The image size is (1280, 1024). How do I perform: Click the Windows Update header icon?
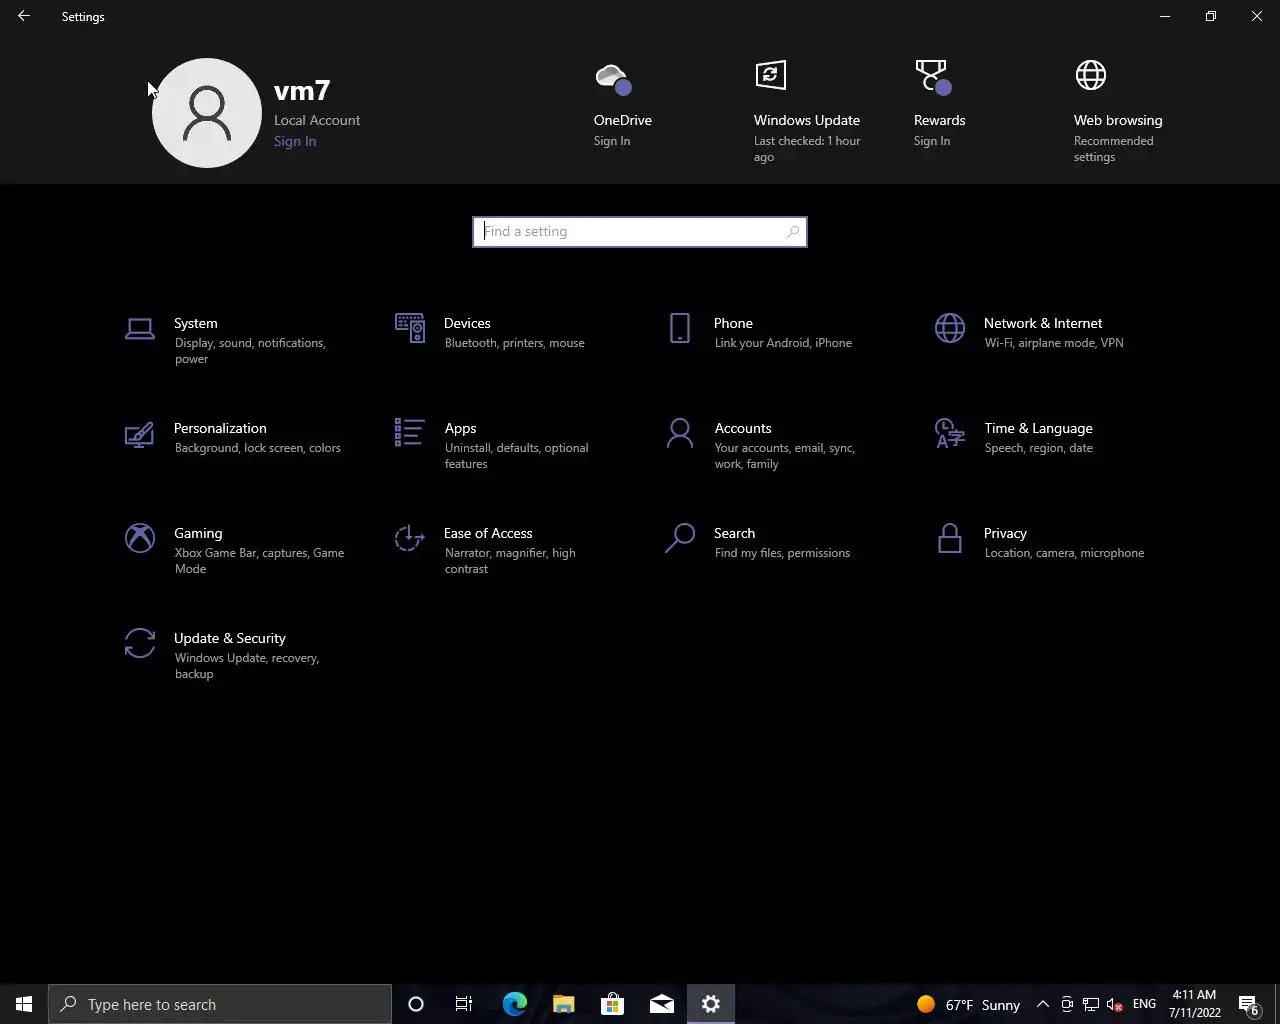pos(770,75)
